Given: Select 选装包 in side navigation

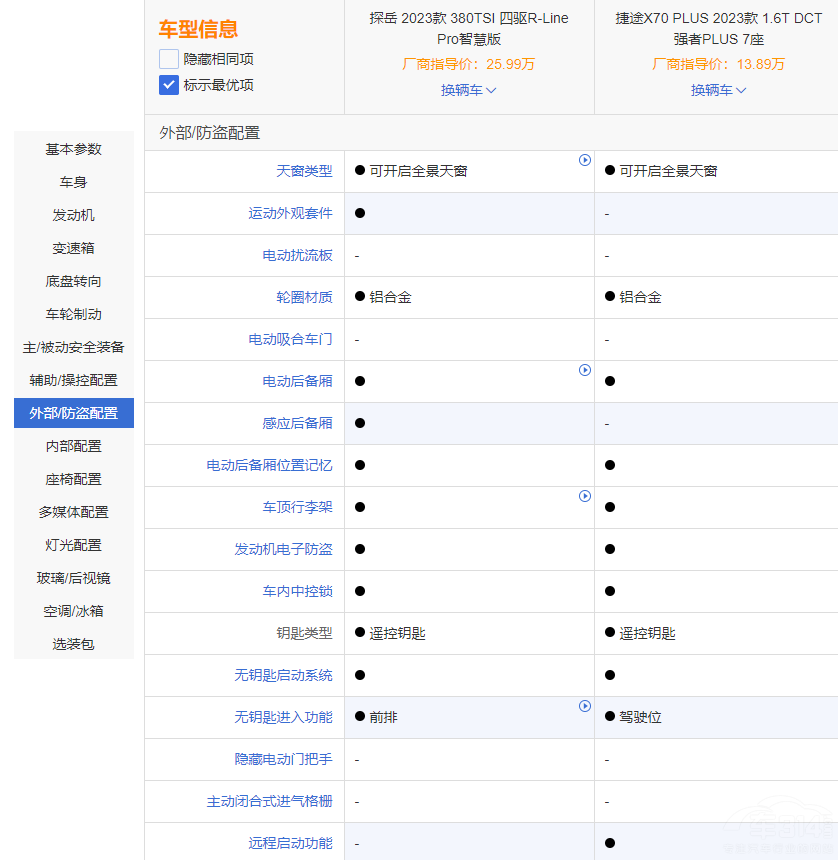Looking at the screenshot, I should (74, 644).
